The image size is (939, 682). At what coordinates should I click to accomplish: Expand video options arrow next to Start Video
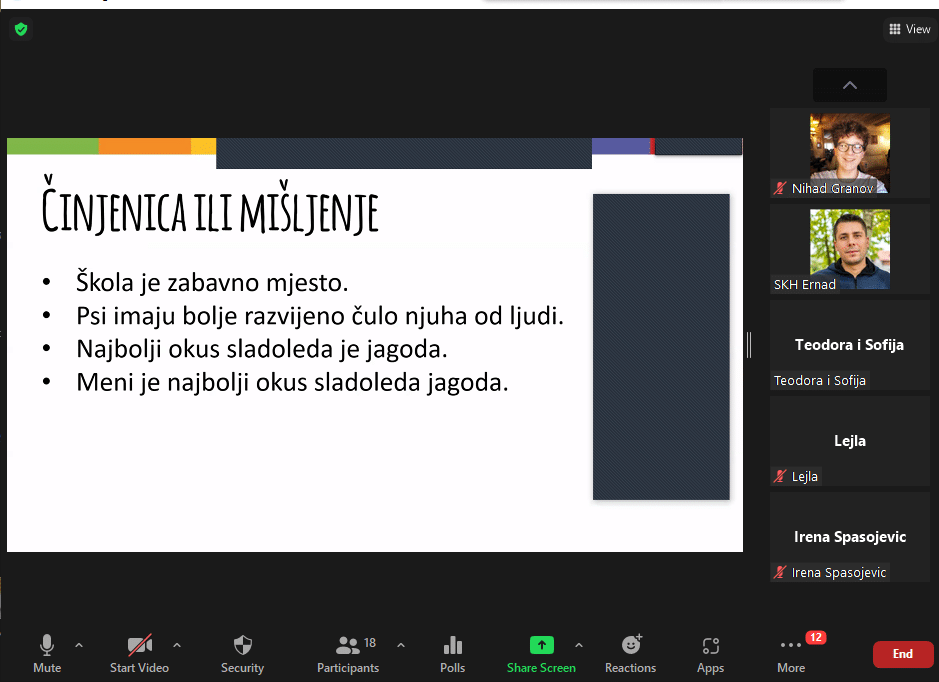(177, 645)
